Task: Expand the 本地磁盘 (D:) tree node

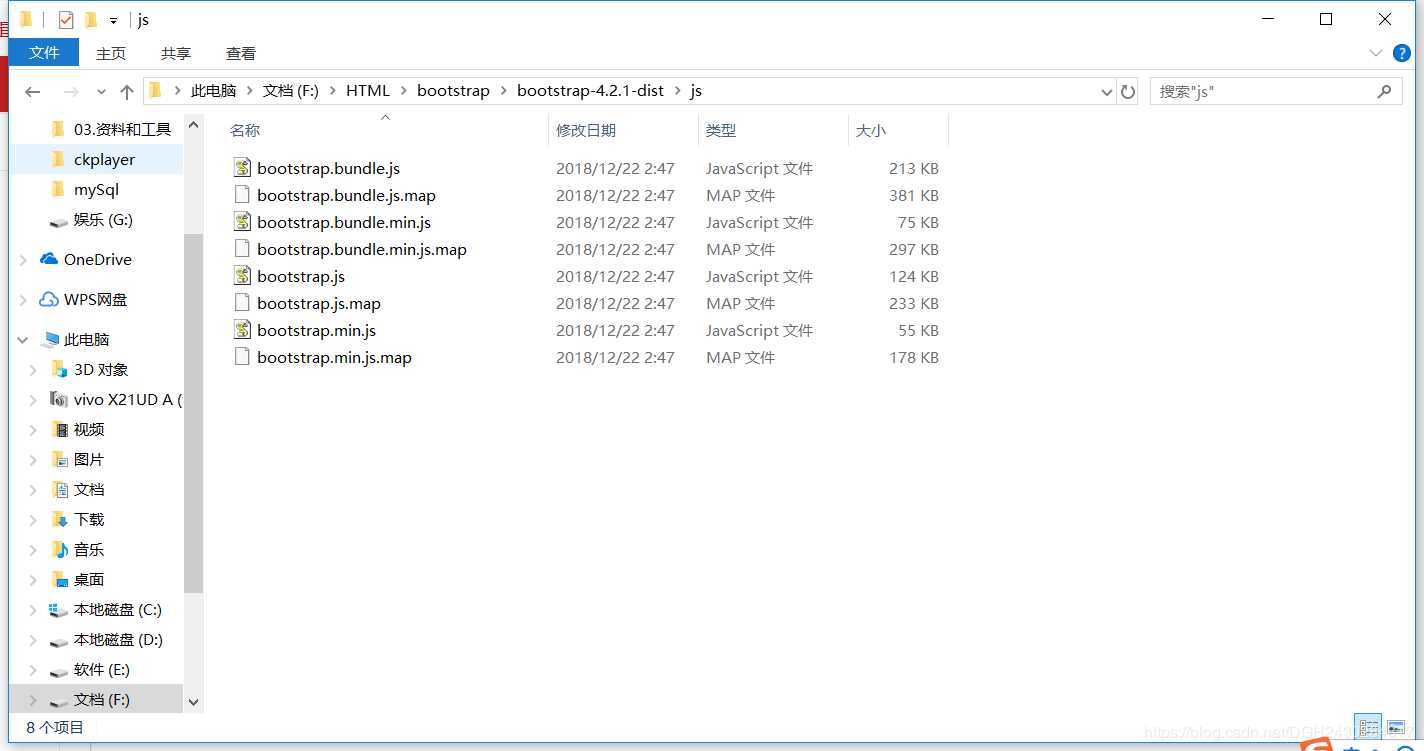Action: [x=33, y=640]
